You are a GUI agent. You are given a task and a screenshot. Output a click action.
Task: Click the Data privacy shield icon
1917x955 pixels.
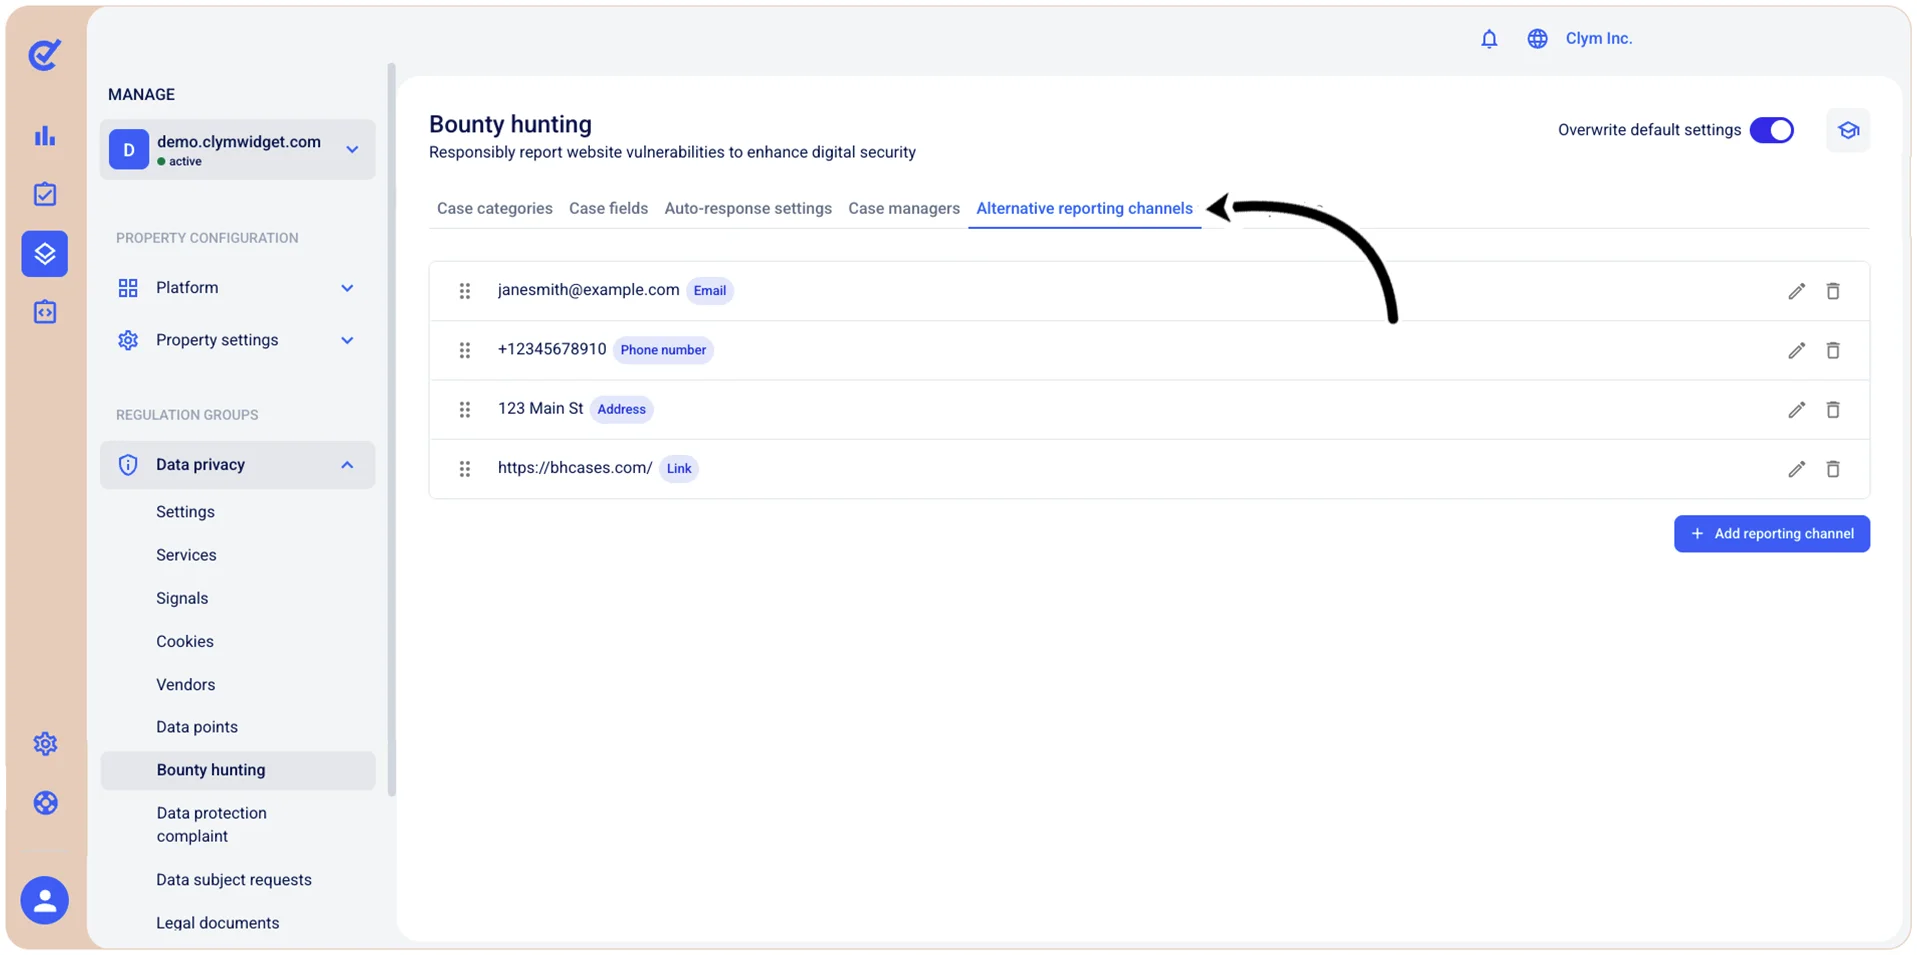tap(128, 465)
